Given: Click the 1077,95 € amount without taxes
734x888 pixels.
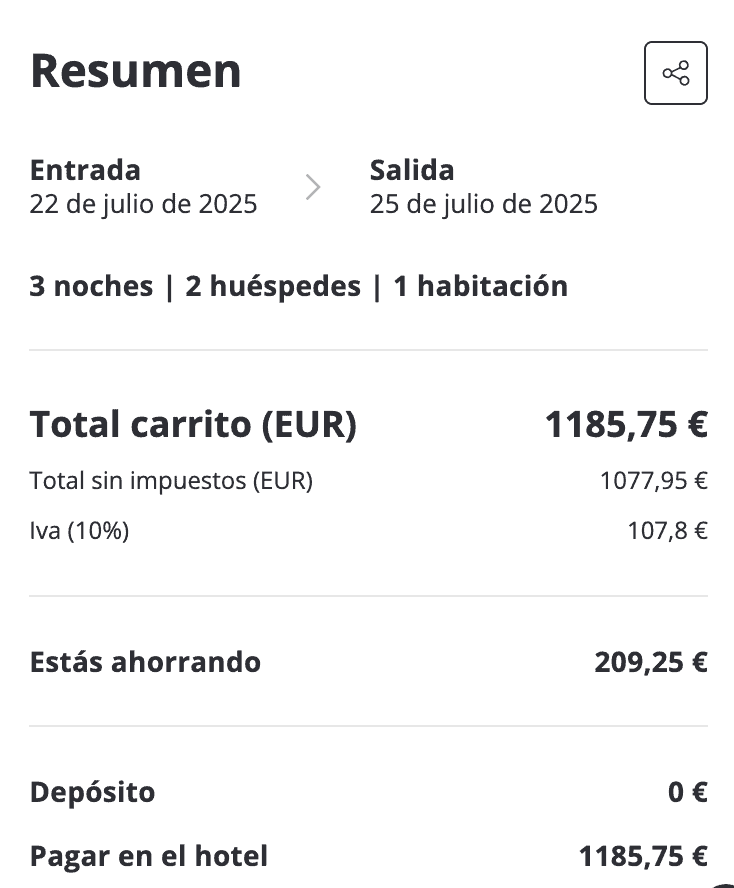Looking at the screenshot, I should [653, 481].
